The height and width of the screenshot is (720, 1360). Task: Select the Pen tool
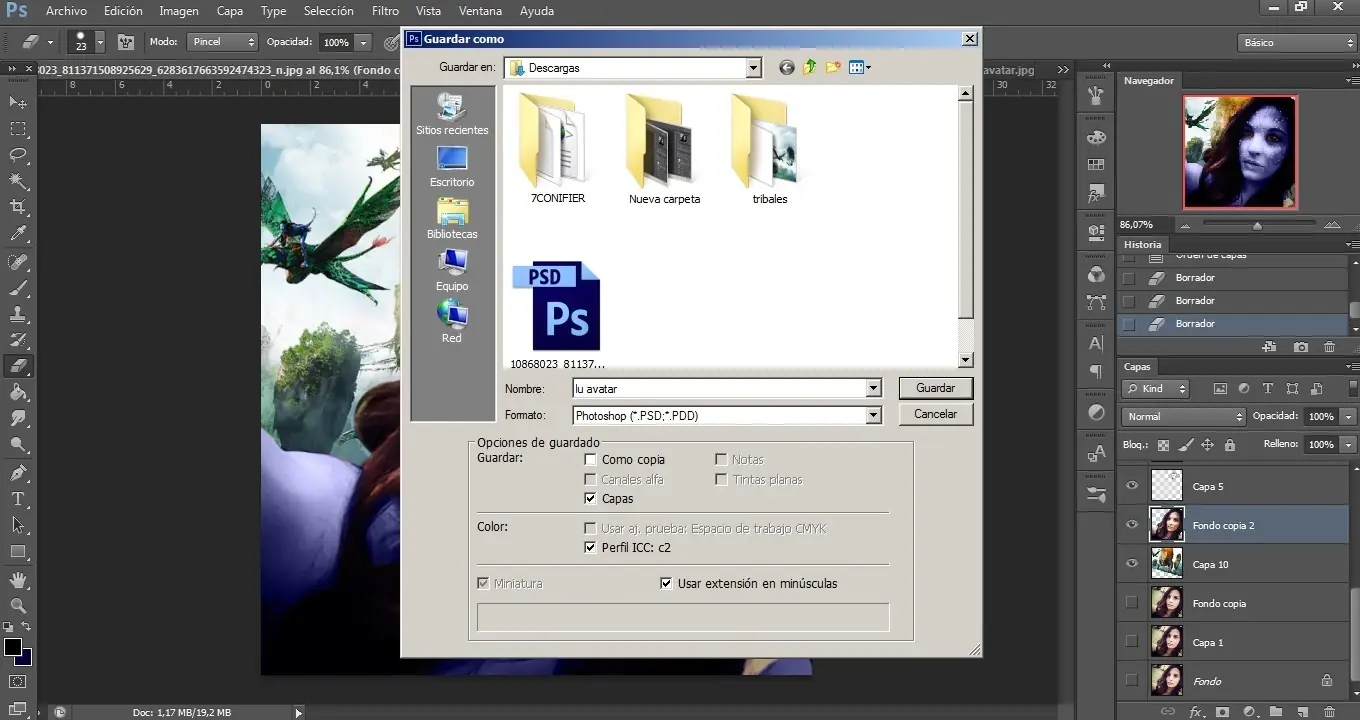(18, 473)
